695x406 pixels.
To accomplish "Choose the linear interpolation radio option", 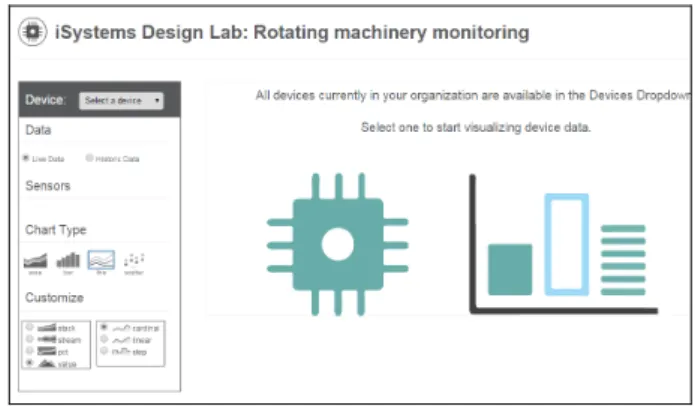I will [x=104, y=339].
